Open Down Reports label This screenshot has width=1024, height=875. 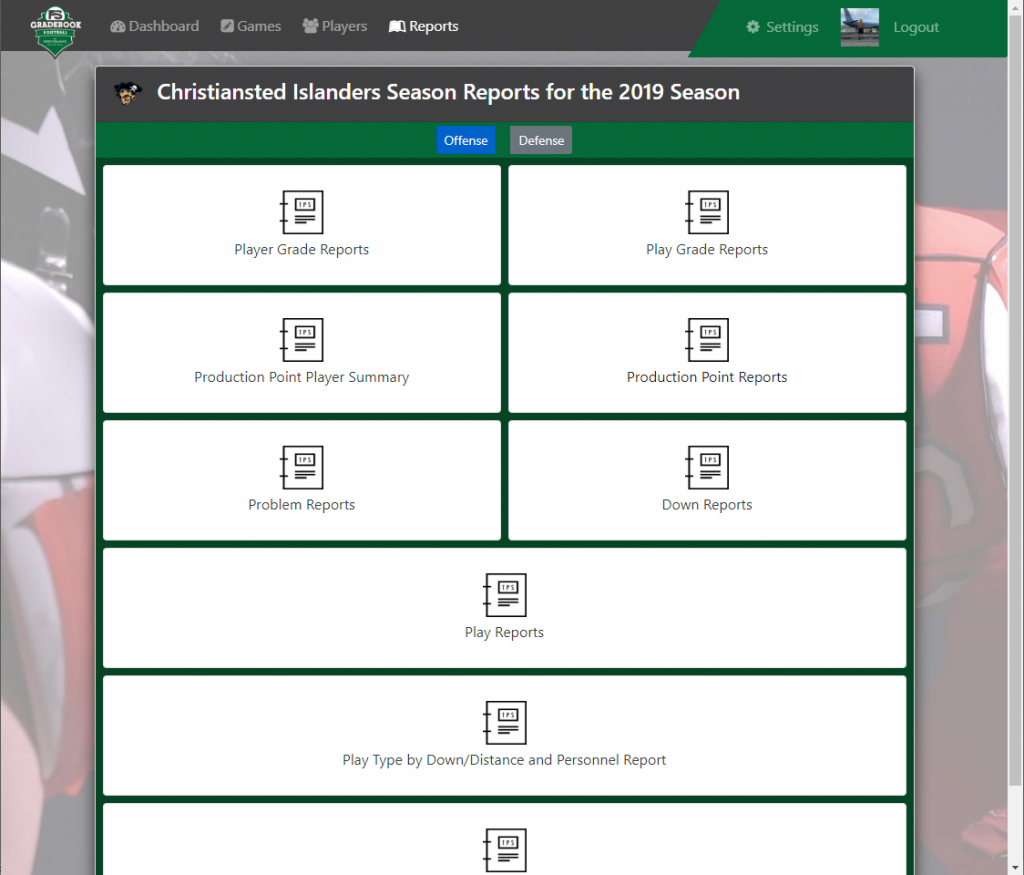(707, 505)
